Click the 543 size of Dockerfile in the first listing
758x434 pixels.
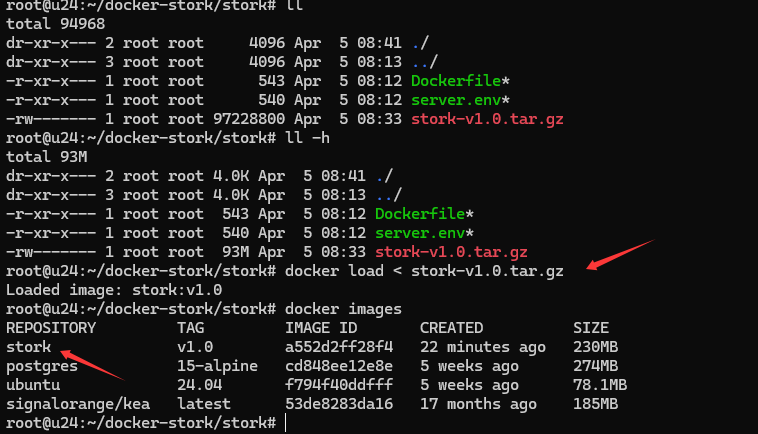[272, 81]
